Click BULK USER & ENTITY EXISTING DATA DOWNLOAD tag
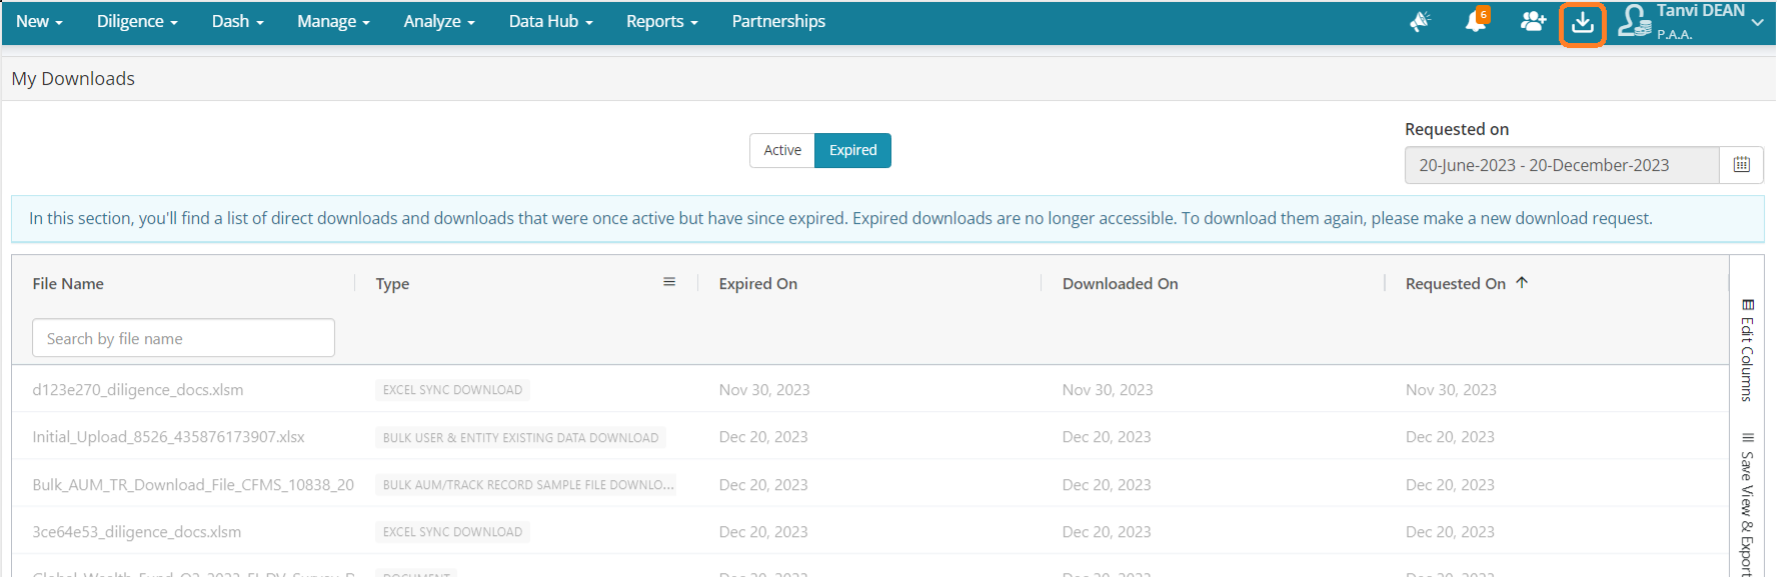Image resolution: width=1777 pixels, height=577 pixels. (520, 438)
